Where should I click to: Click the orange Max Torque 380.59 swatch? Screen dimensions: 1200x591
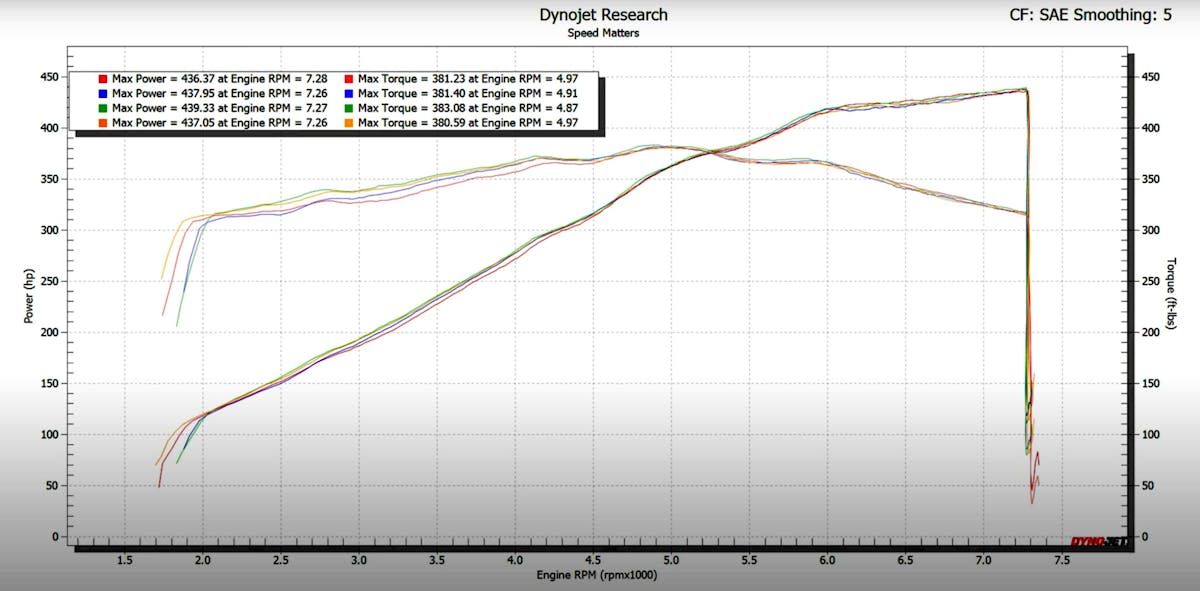(x=347, y=123)
